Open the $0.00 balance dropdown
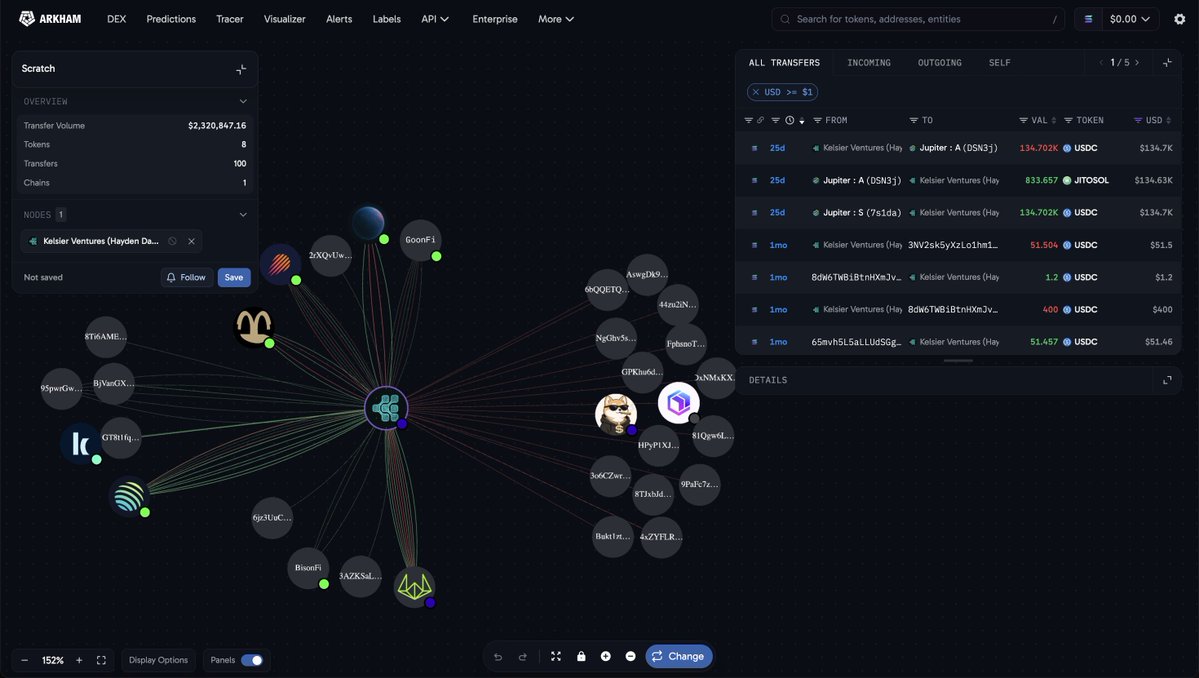Screen dimensions: 1199x678 pyautogui.click(x=1129, y=19)
